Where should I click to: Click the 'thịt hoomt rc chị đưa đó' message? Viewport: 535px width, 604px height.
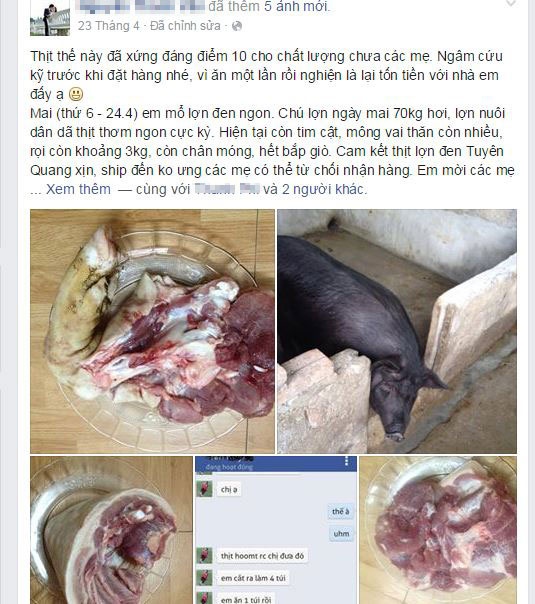click(x=262, y=556)
